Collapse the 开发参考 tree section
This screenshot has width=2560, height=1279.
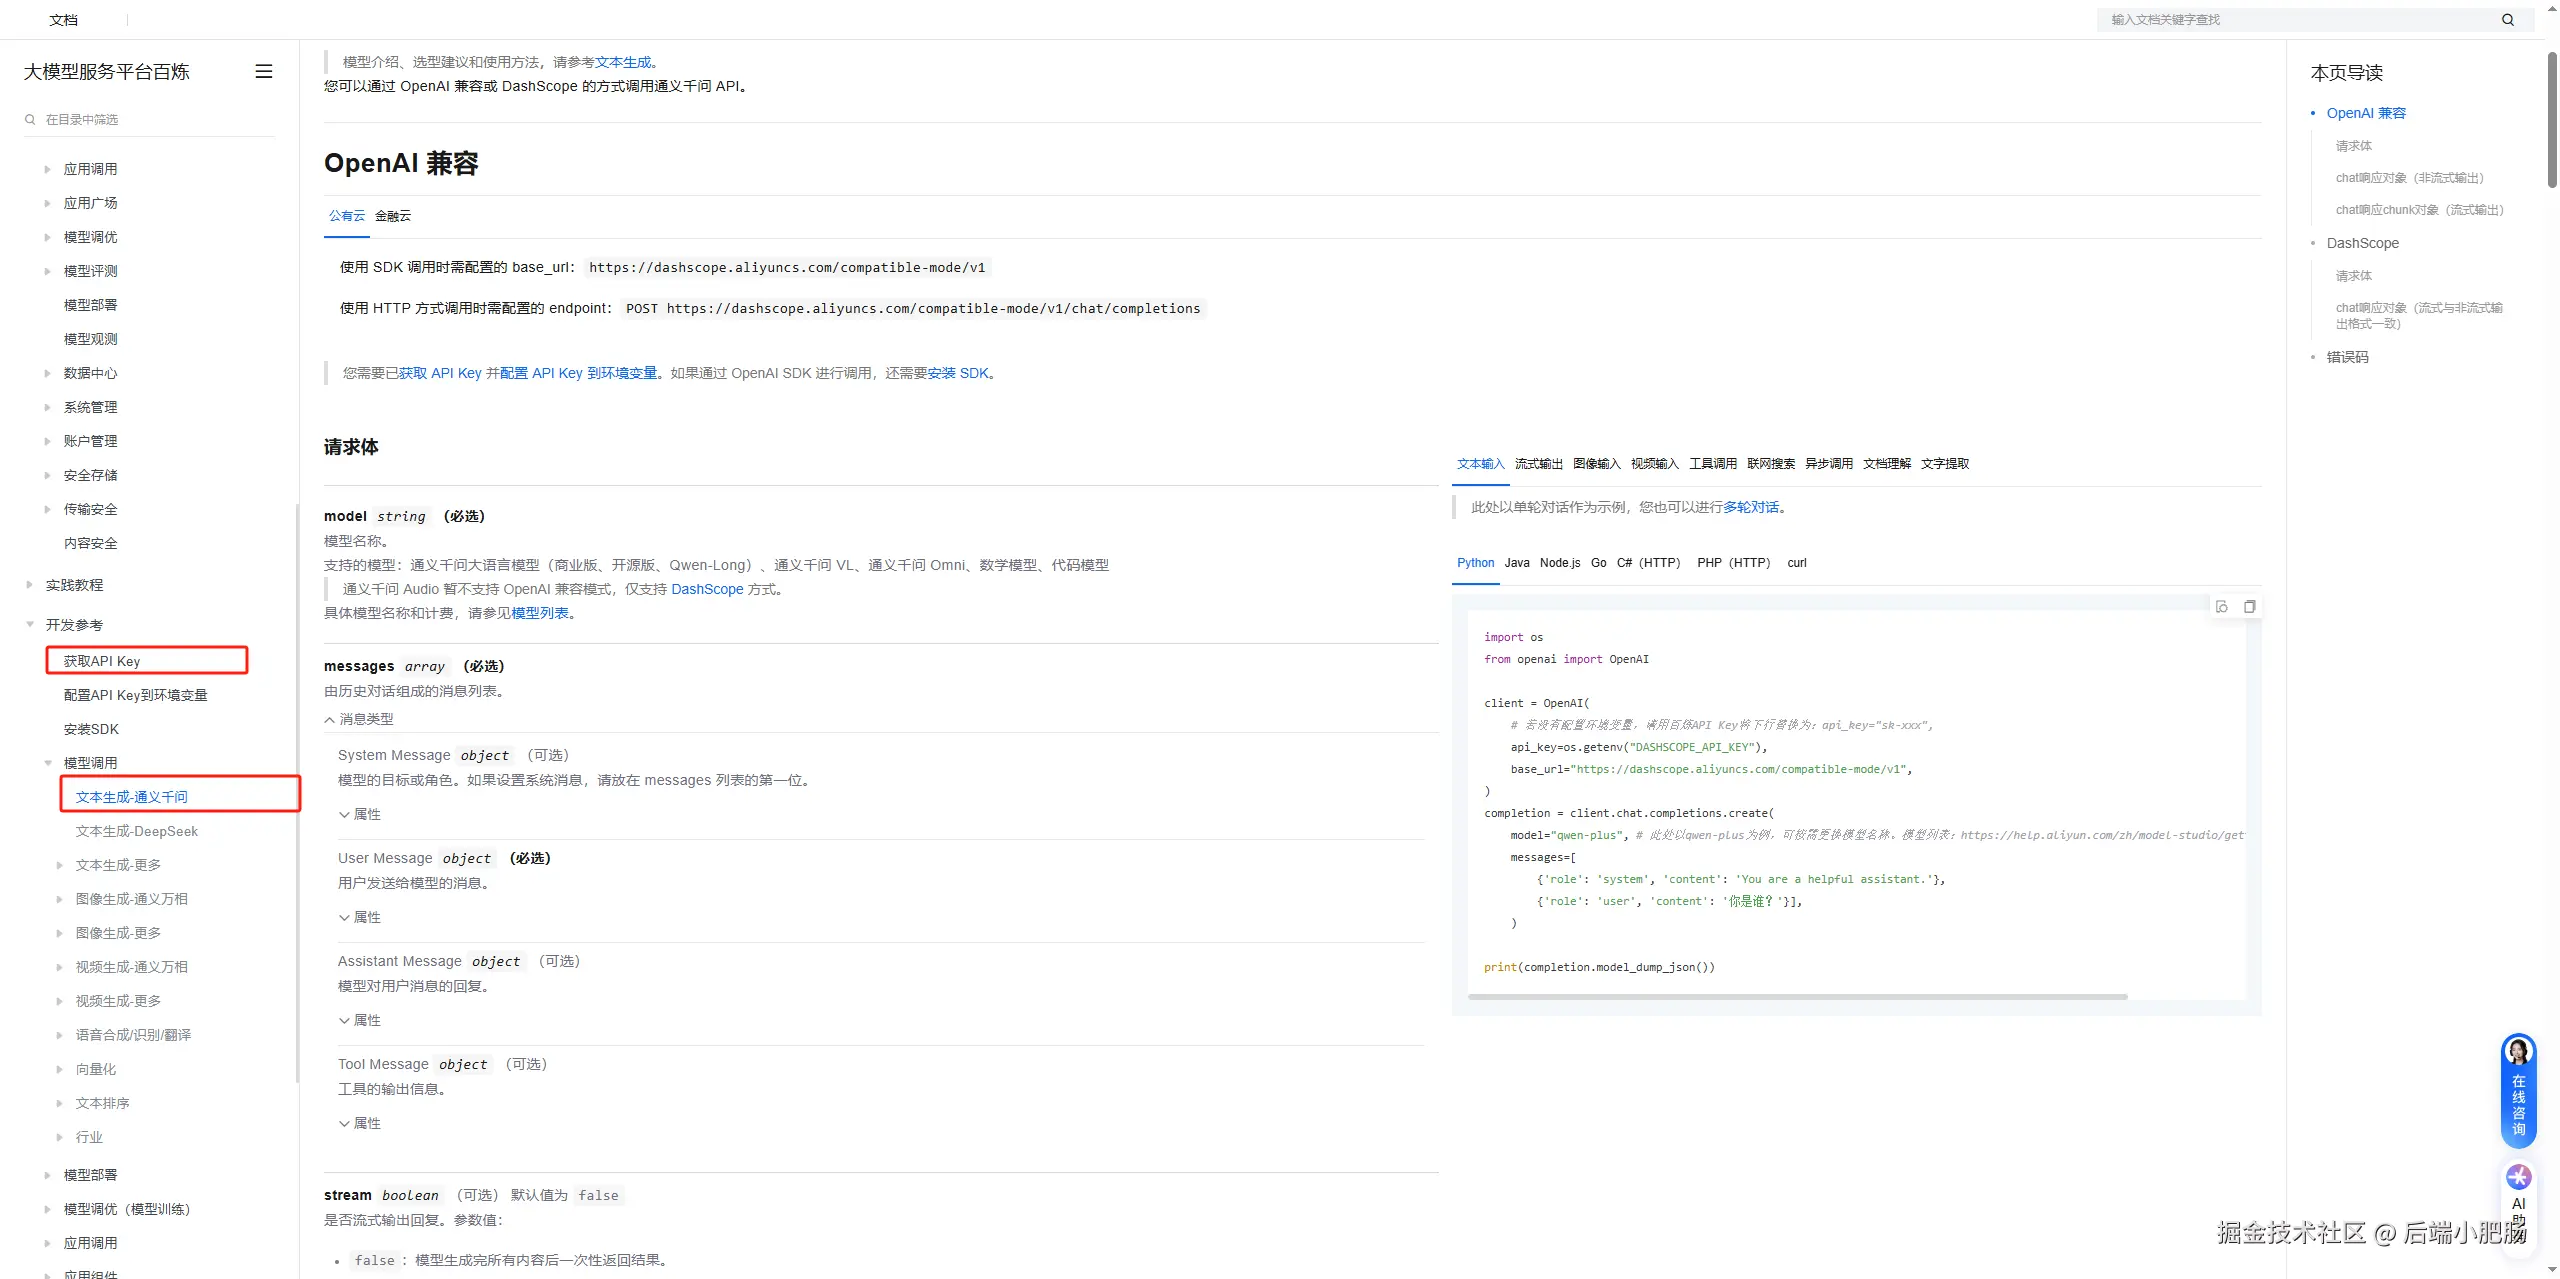pos(30,625)
